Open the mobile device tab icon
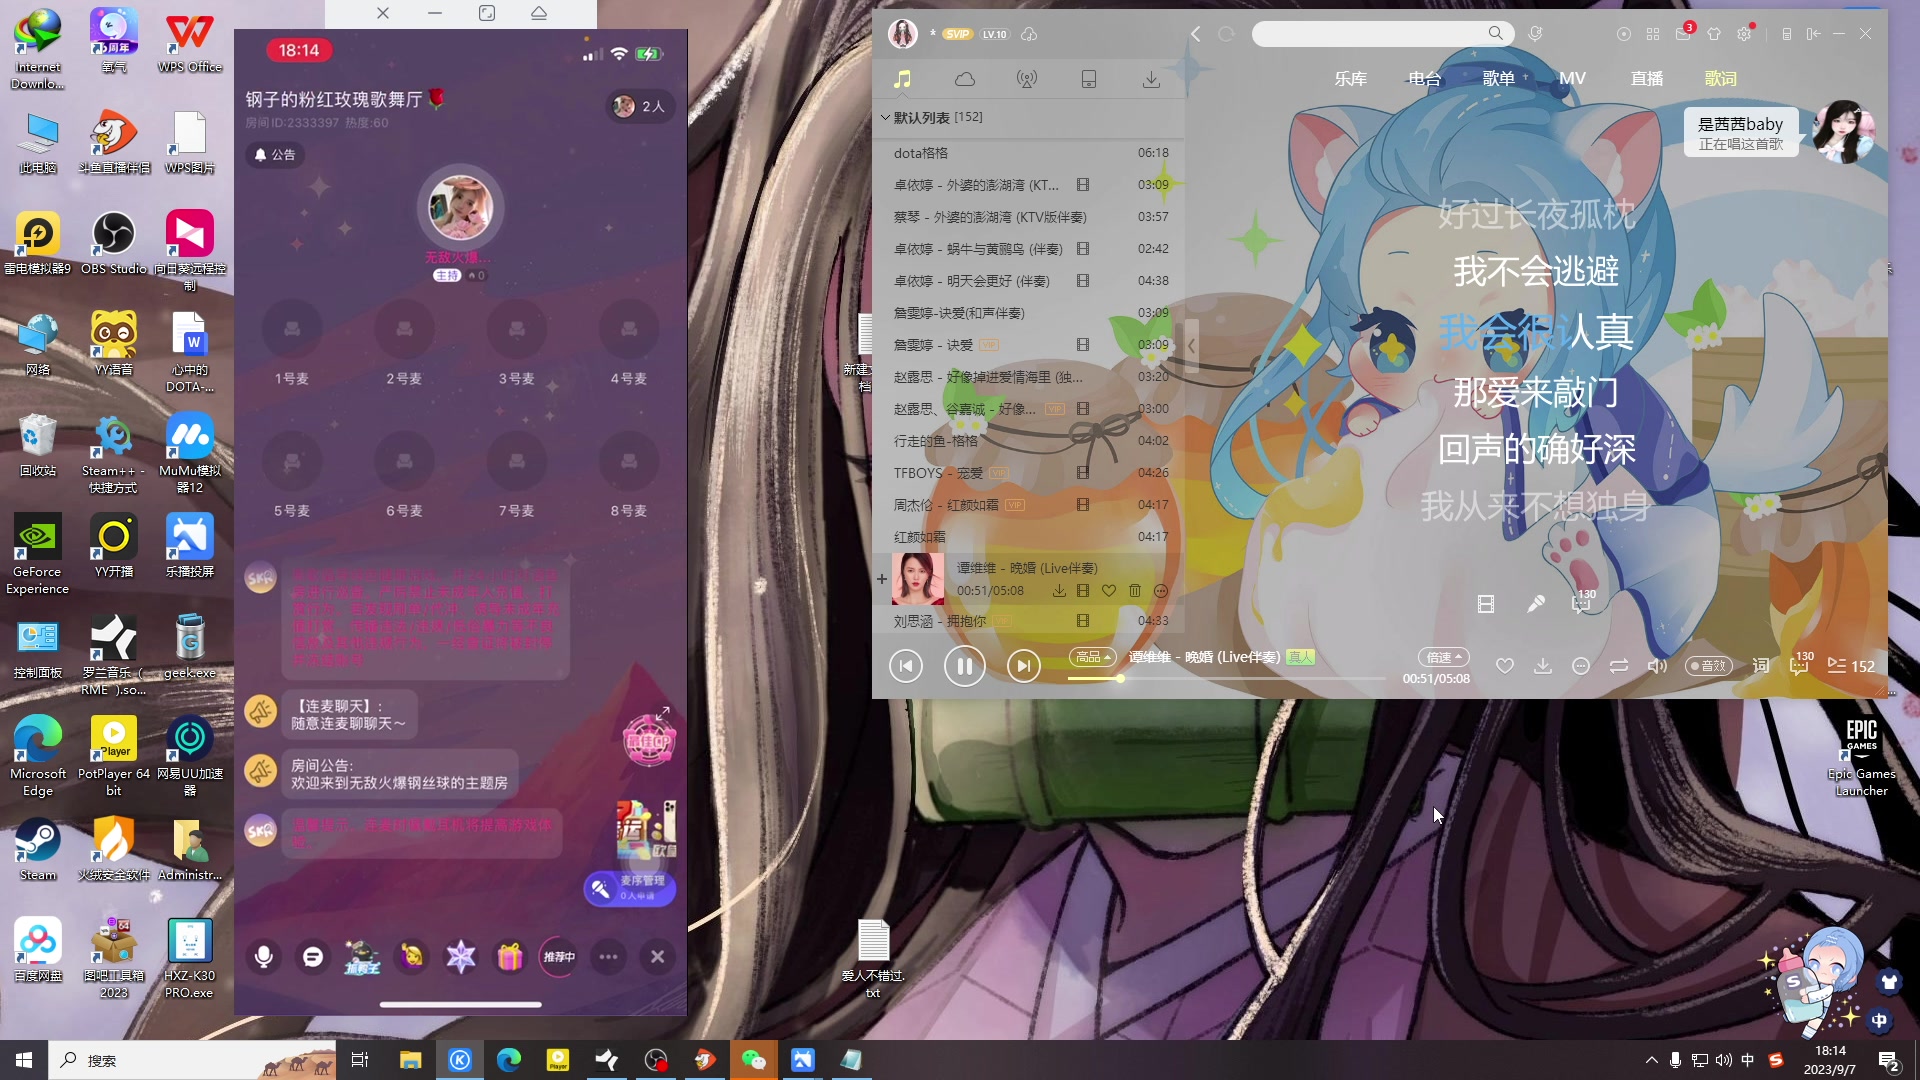 (x=1089, y=79)
